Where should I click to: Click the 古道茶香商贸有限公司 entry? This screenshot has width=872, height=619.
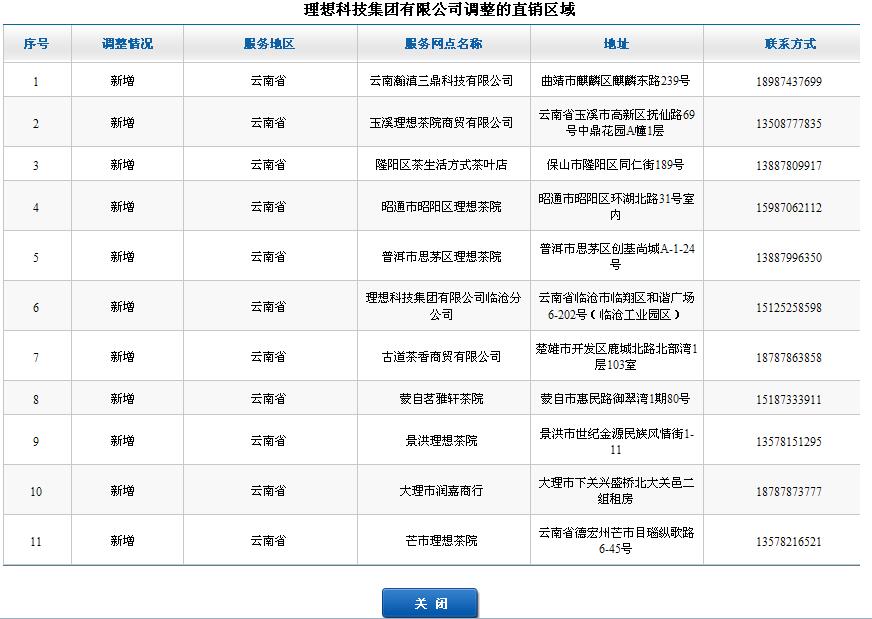pyautogui.click(x=441, y=357)
